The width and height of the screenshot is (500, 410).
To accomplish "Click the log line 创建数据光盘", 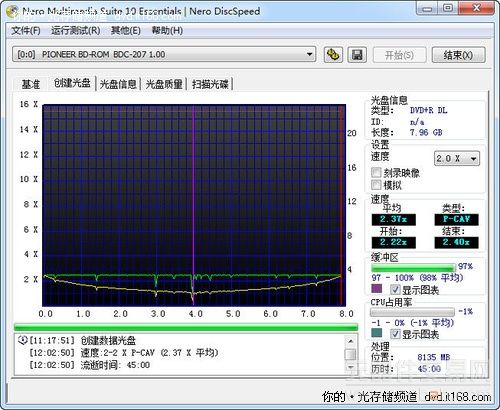I will (108, 341).
